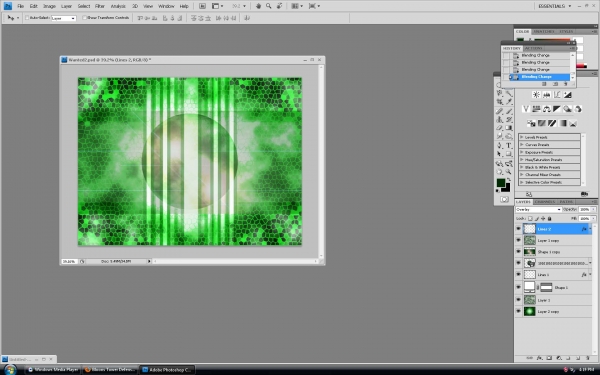Open the Overlay blend mode dropdown
This screenshot has height=375, width=600.
click(x=538, y=209)
